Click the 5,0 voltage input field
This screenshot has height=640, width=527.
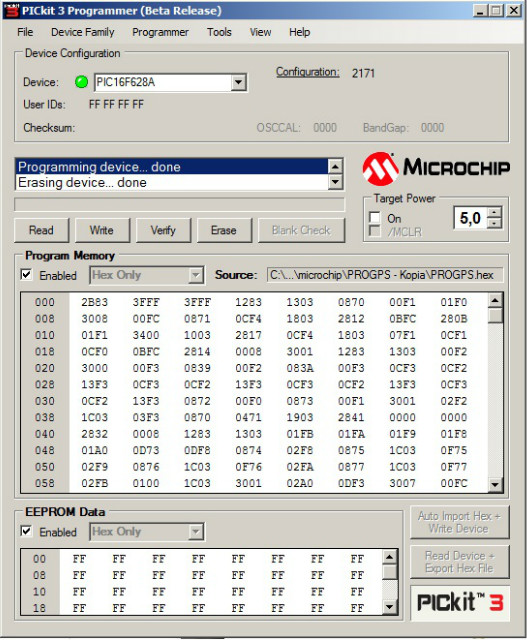[471, 218]
